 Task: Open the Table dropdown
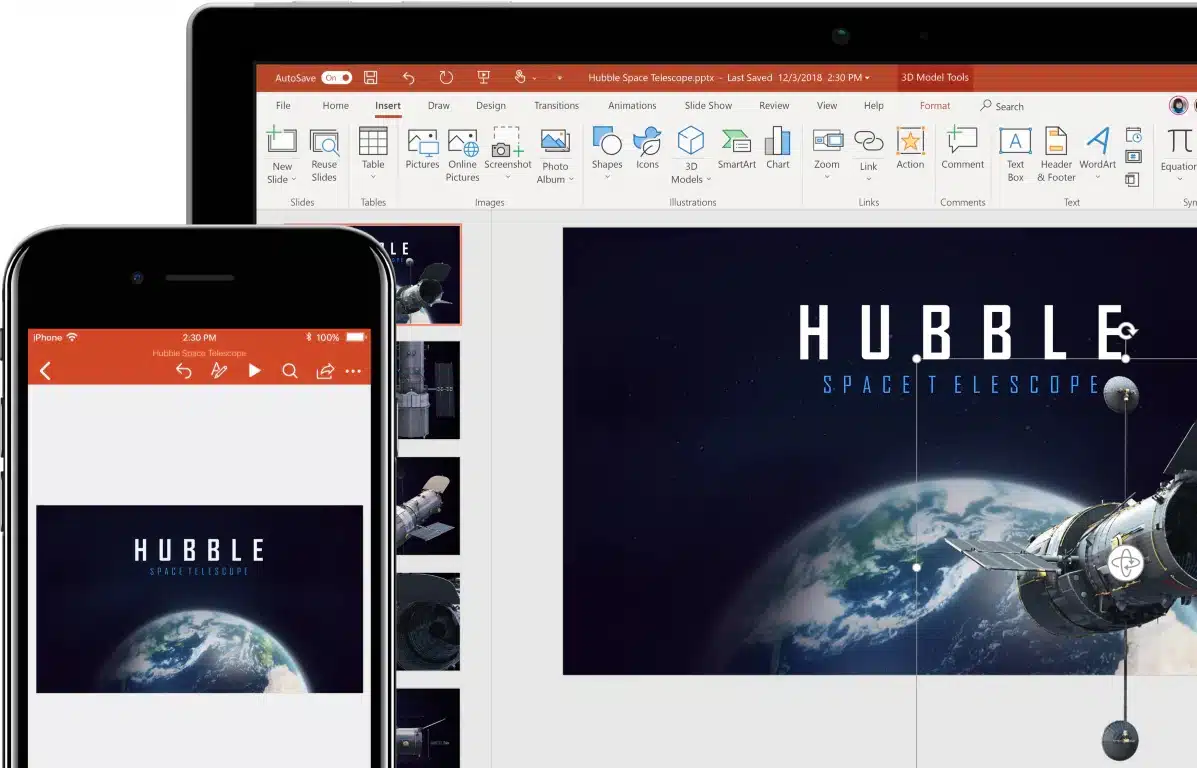point(373,153)
